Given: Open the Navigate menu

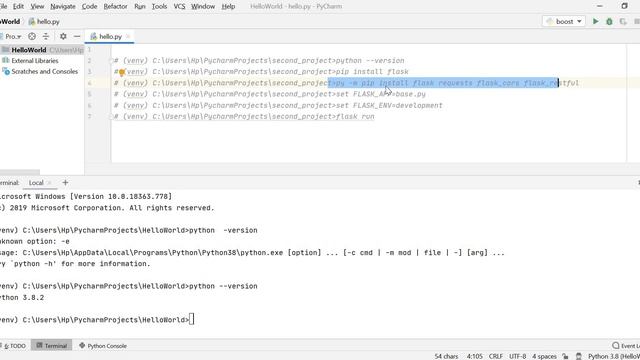Looking at the screenshot, I should (x=63, y=7).
